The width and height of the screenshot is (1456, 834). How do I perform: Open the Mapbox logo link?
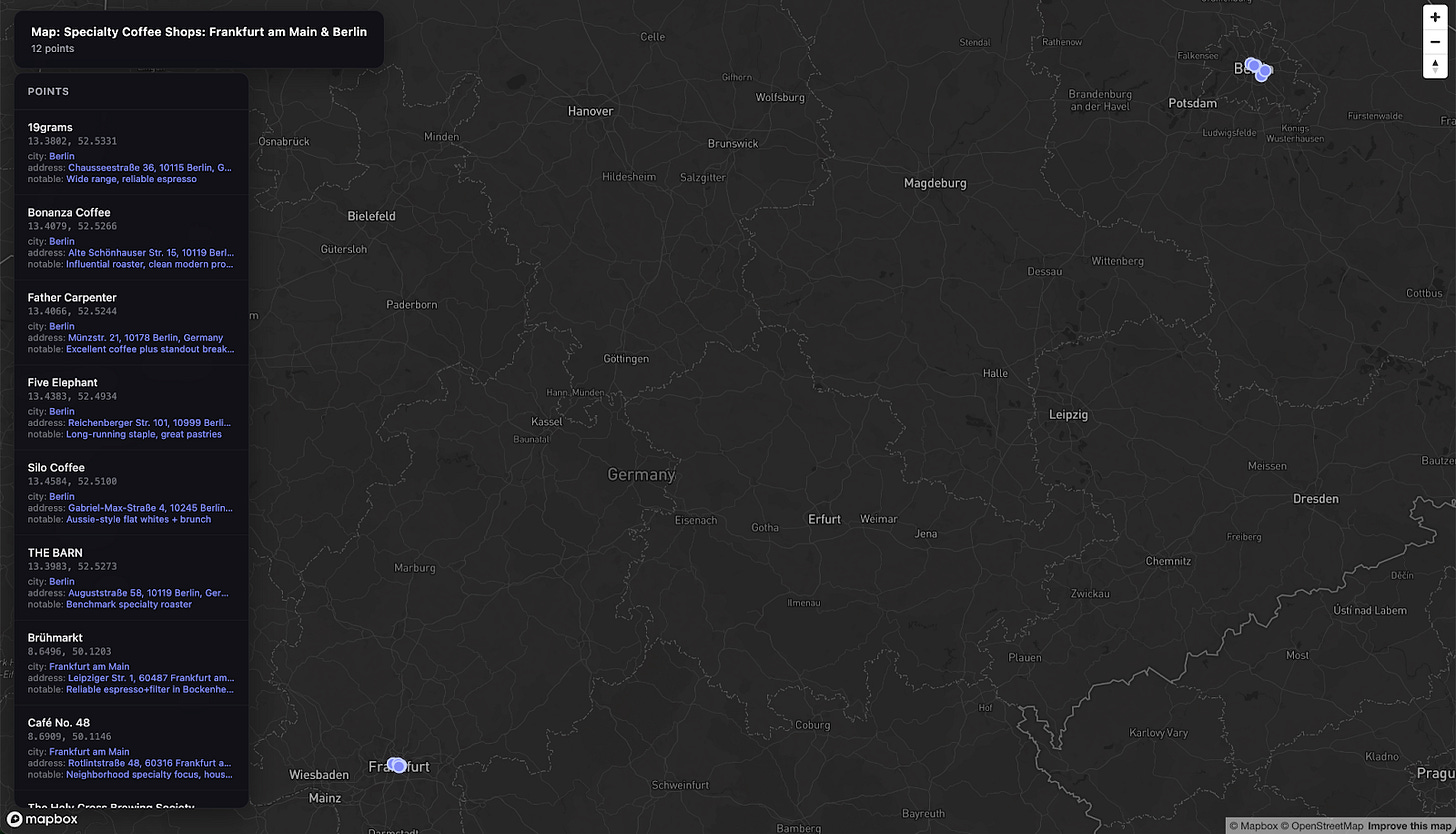(42, 819)
